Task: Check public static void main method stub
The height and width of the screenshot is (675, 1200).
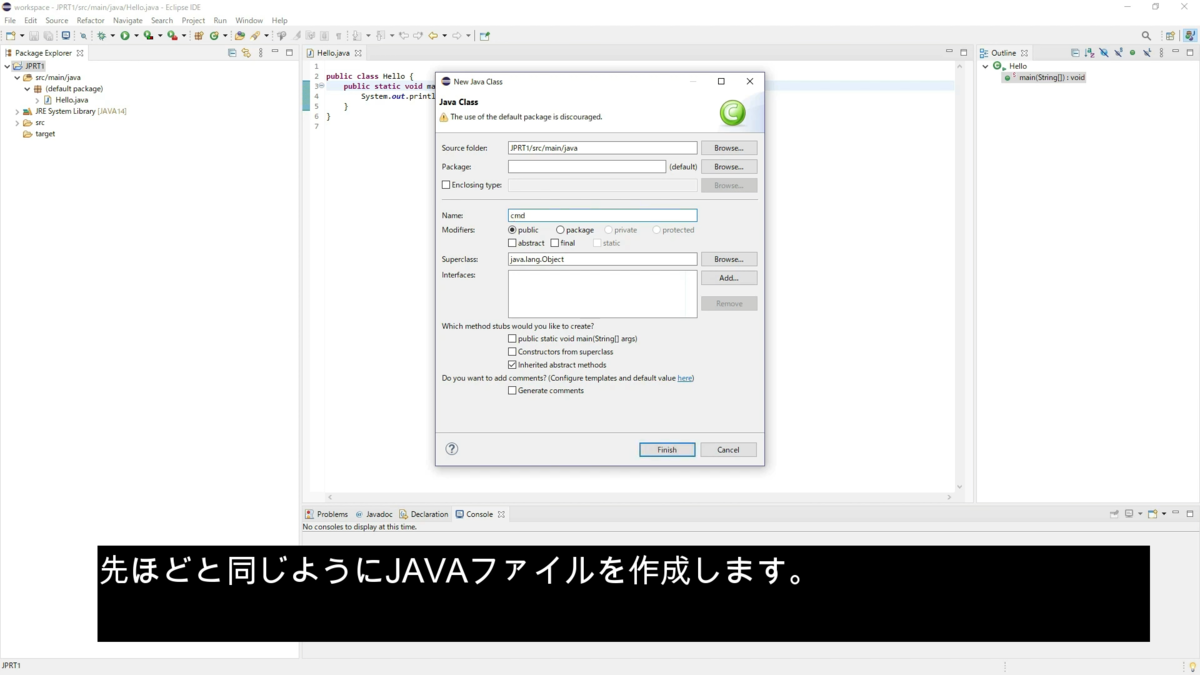Action: (513, 338)
